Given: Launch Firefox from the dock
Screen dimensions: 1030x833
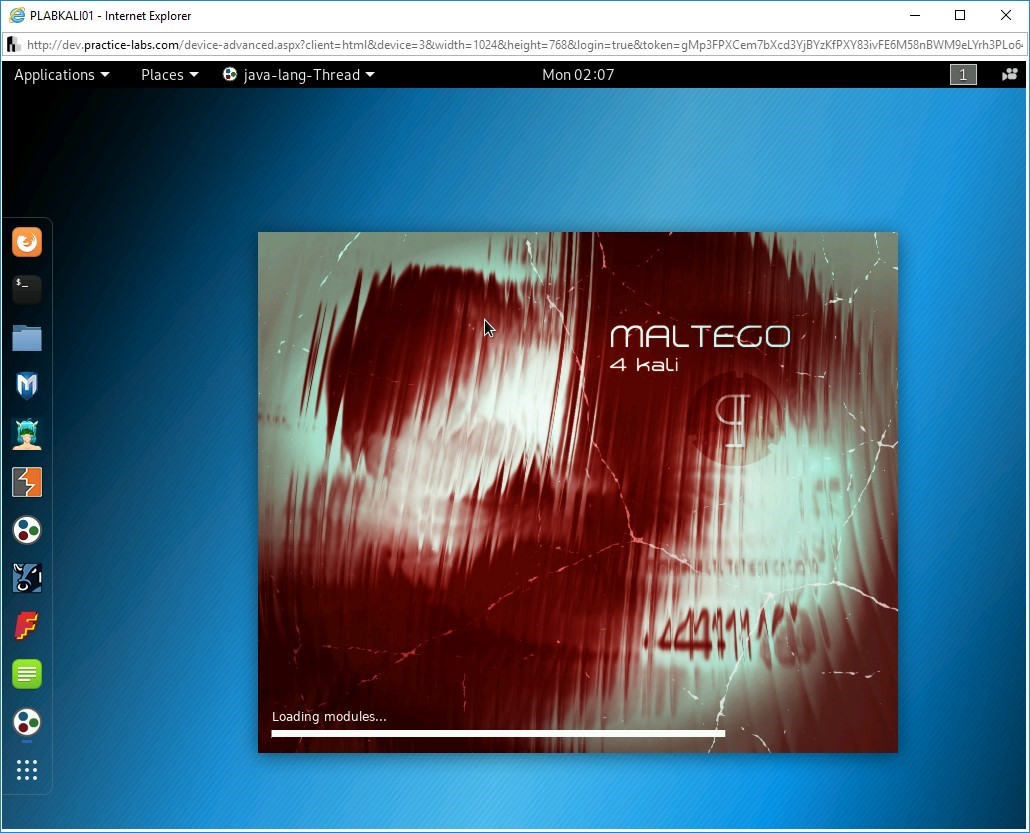Looking at the screenshot, I should tap(27, 242).
